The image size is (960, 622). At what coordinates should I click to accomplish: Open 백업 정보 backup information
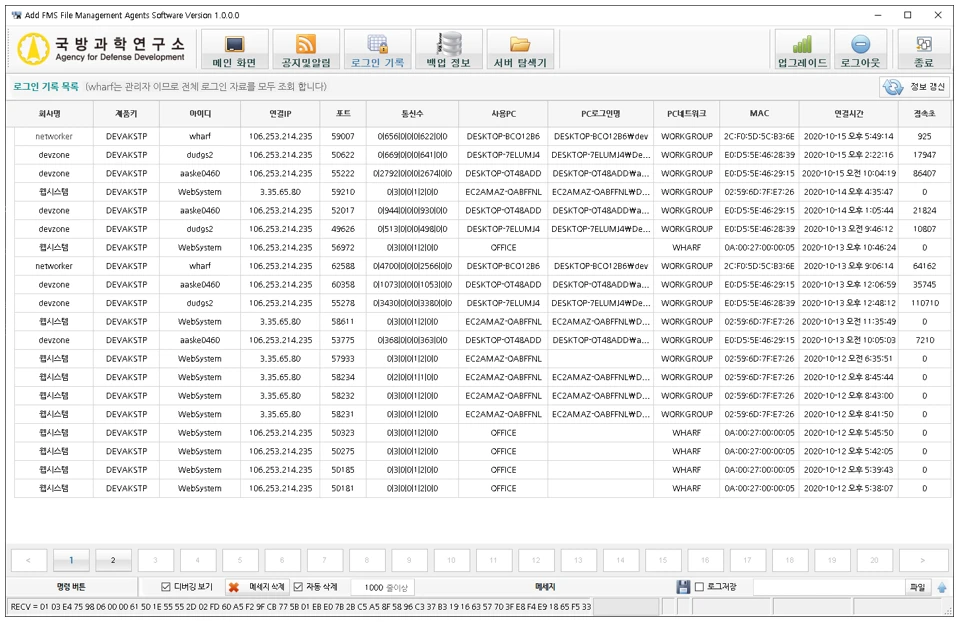pos(449,49)
